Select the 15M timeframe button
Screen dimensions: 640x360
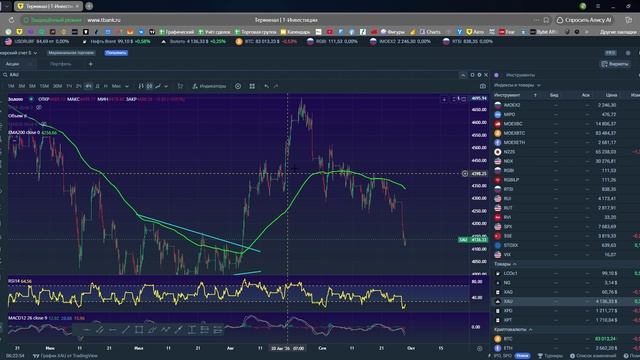[44, 86]
